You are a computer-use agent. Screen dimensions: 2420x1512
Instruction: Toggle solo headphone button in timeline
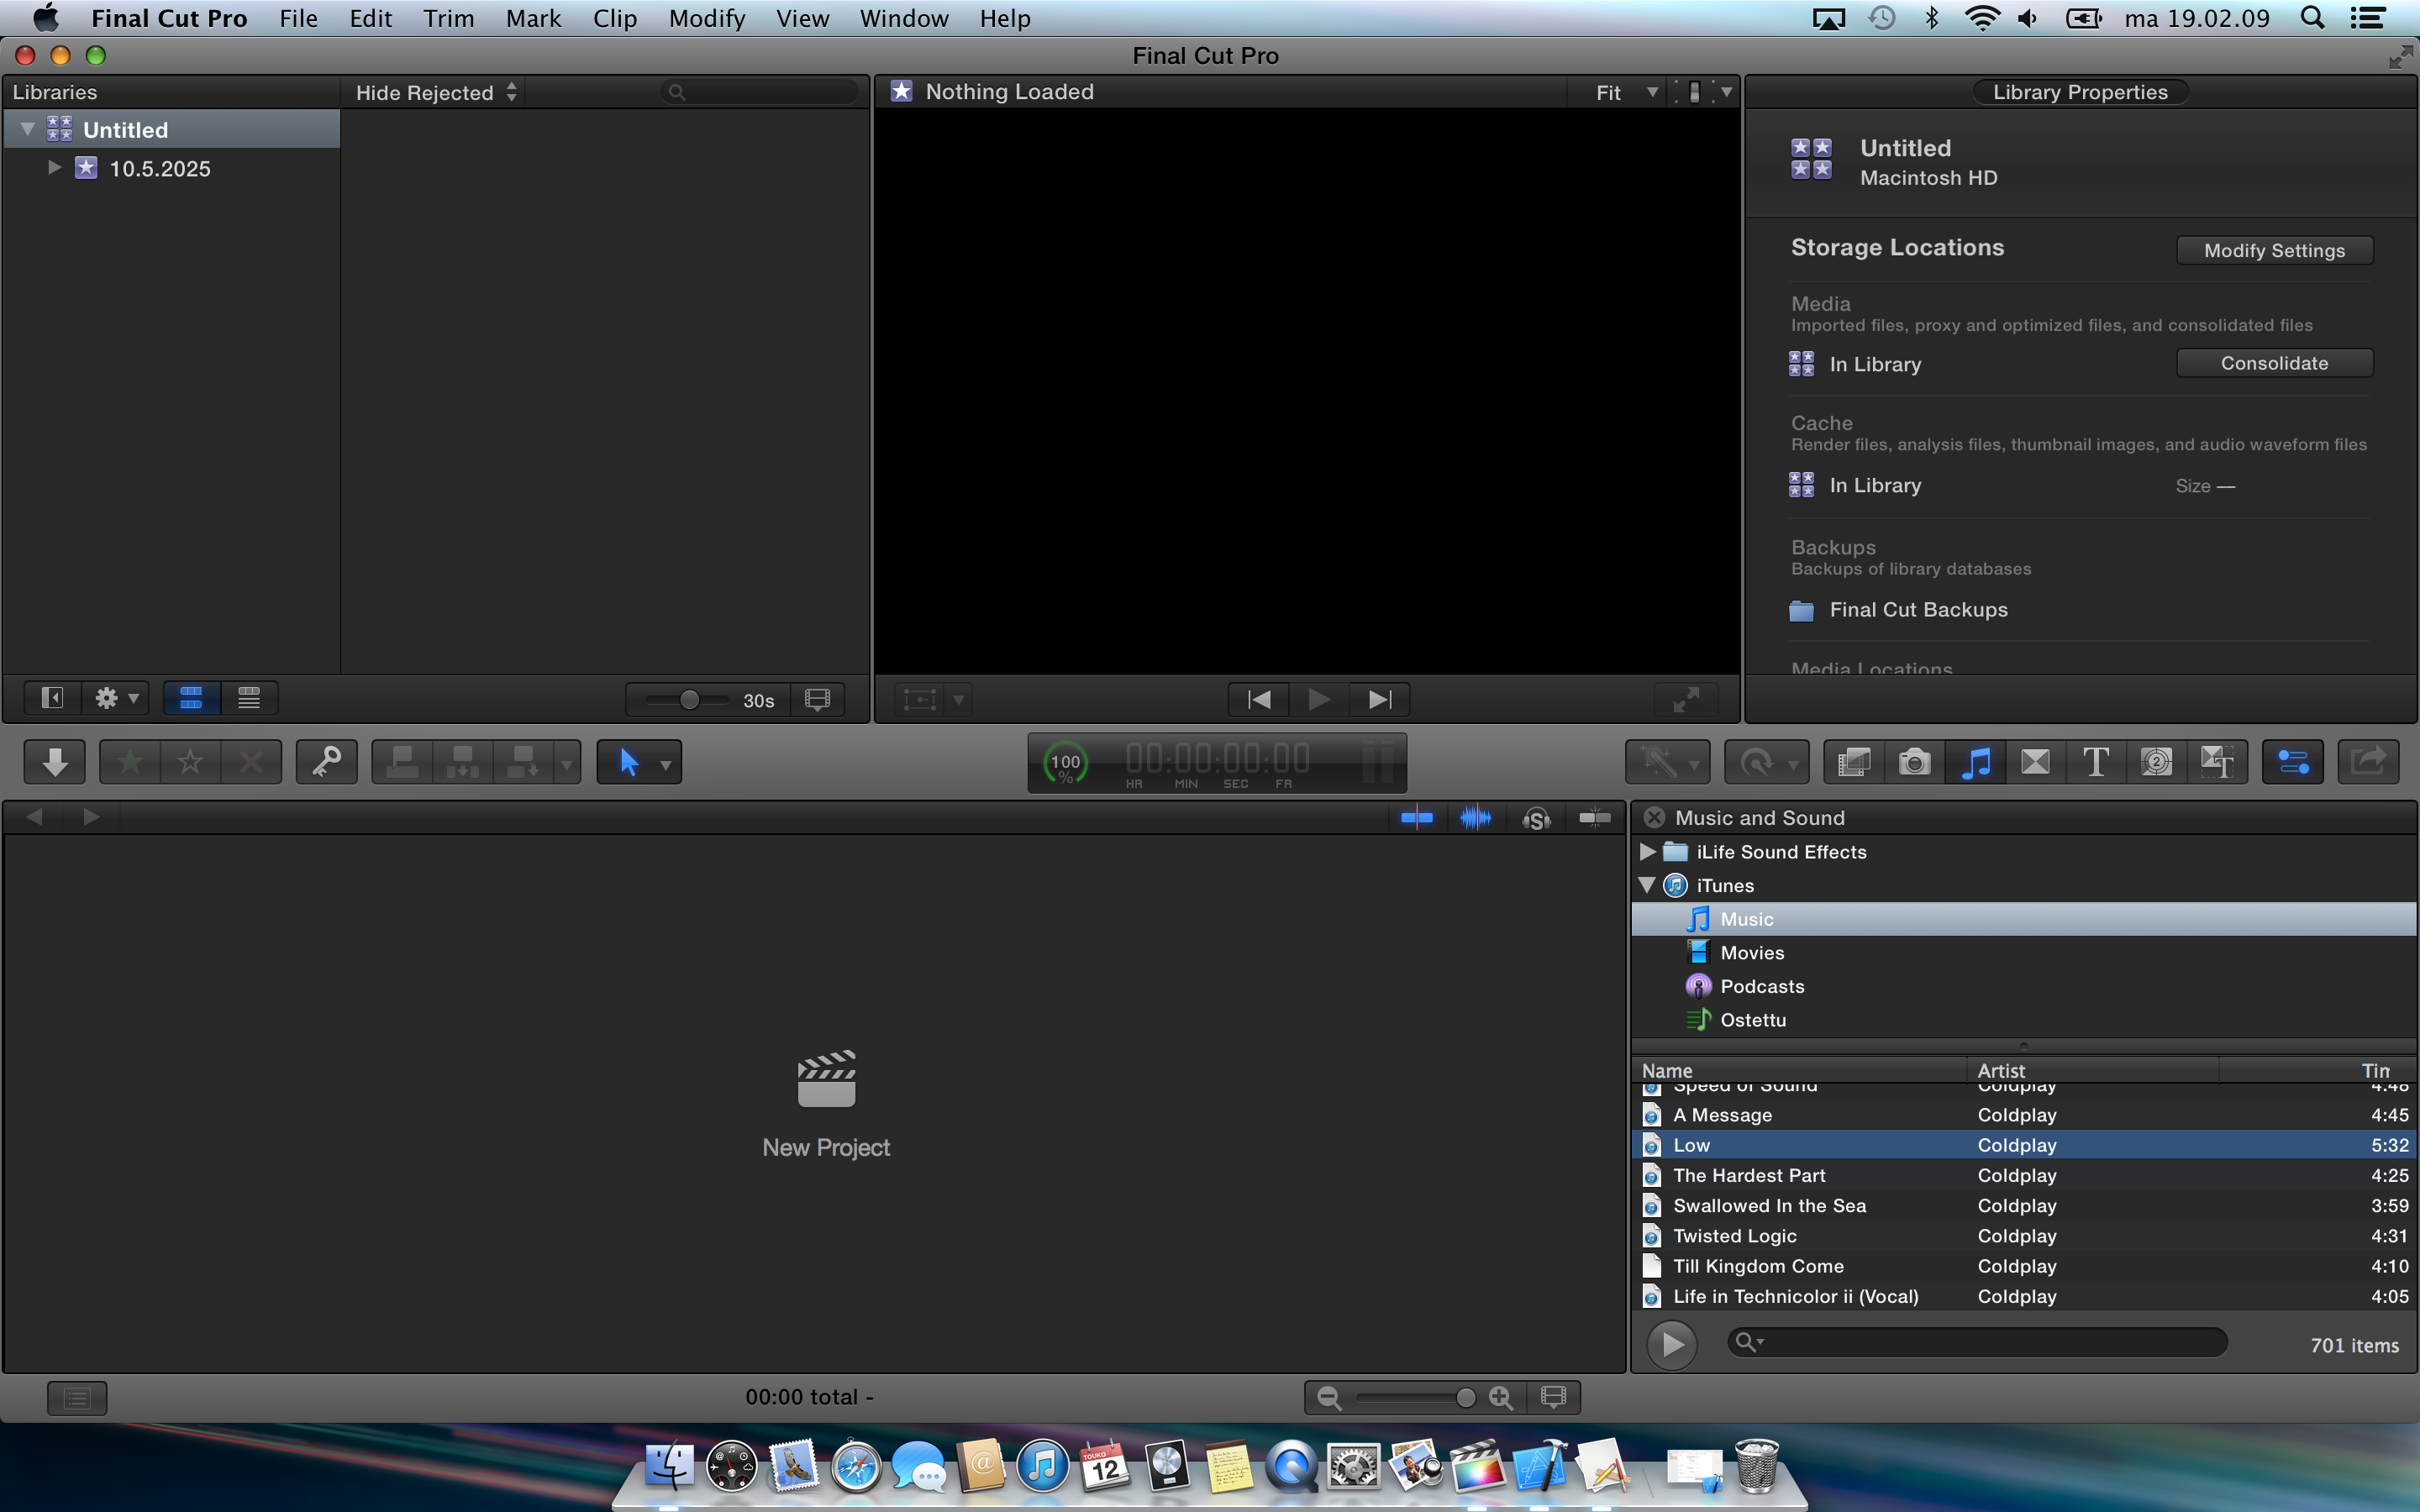coord(1536,818)
